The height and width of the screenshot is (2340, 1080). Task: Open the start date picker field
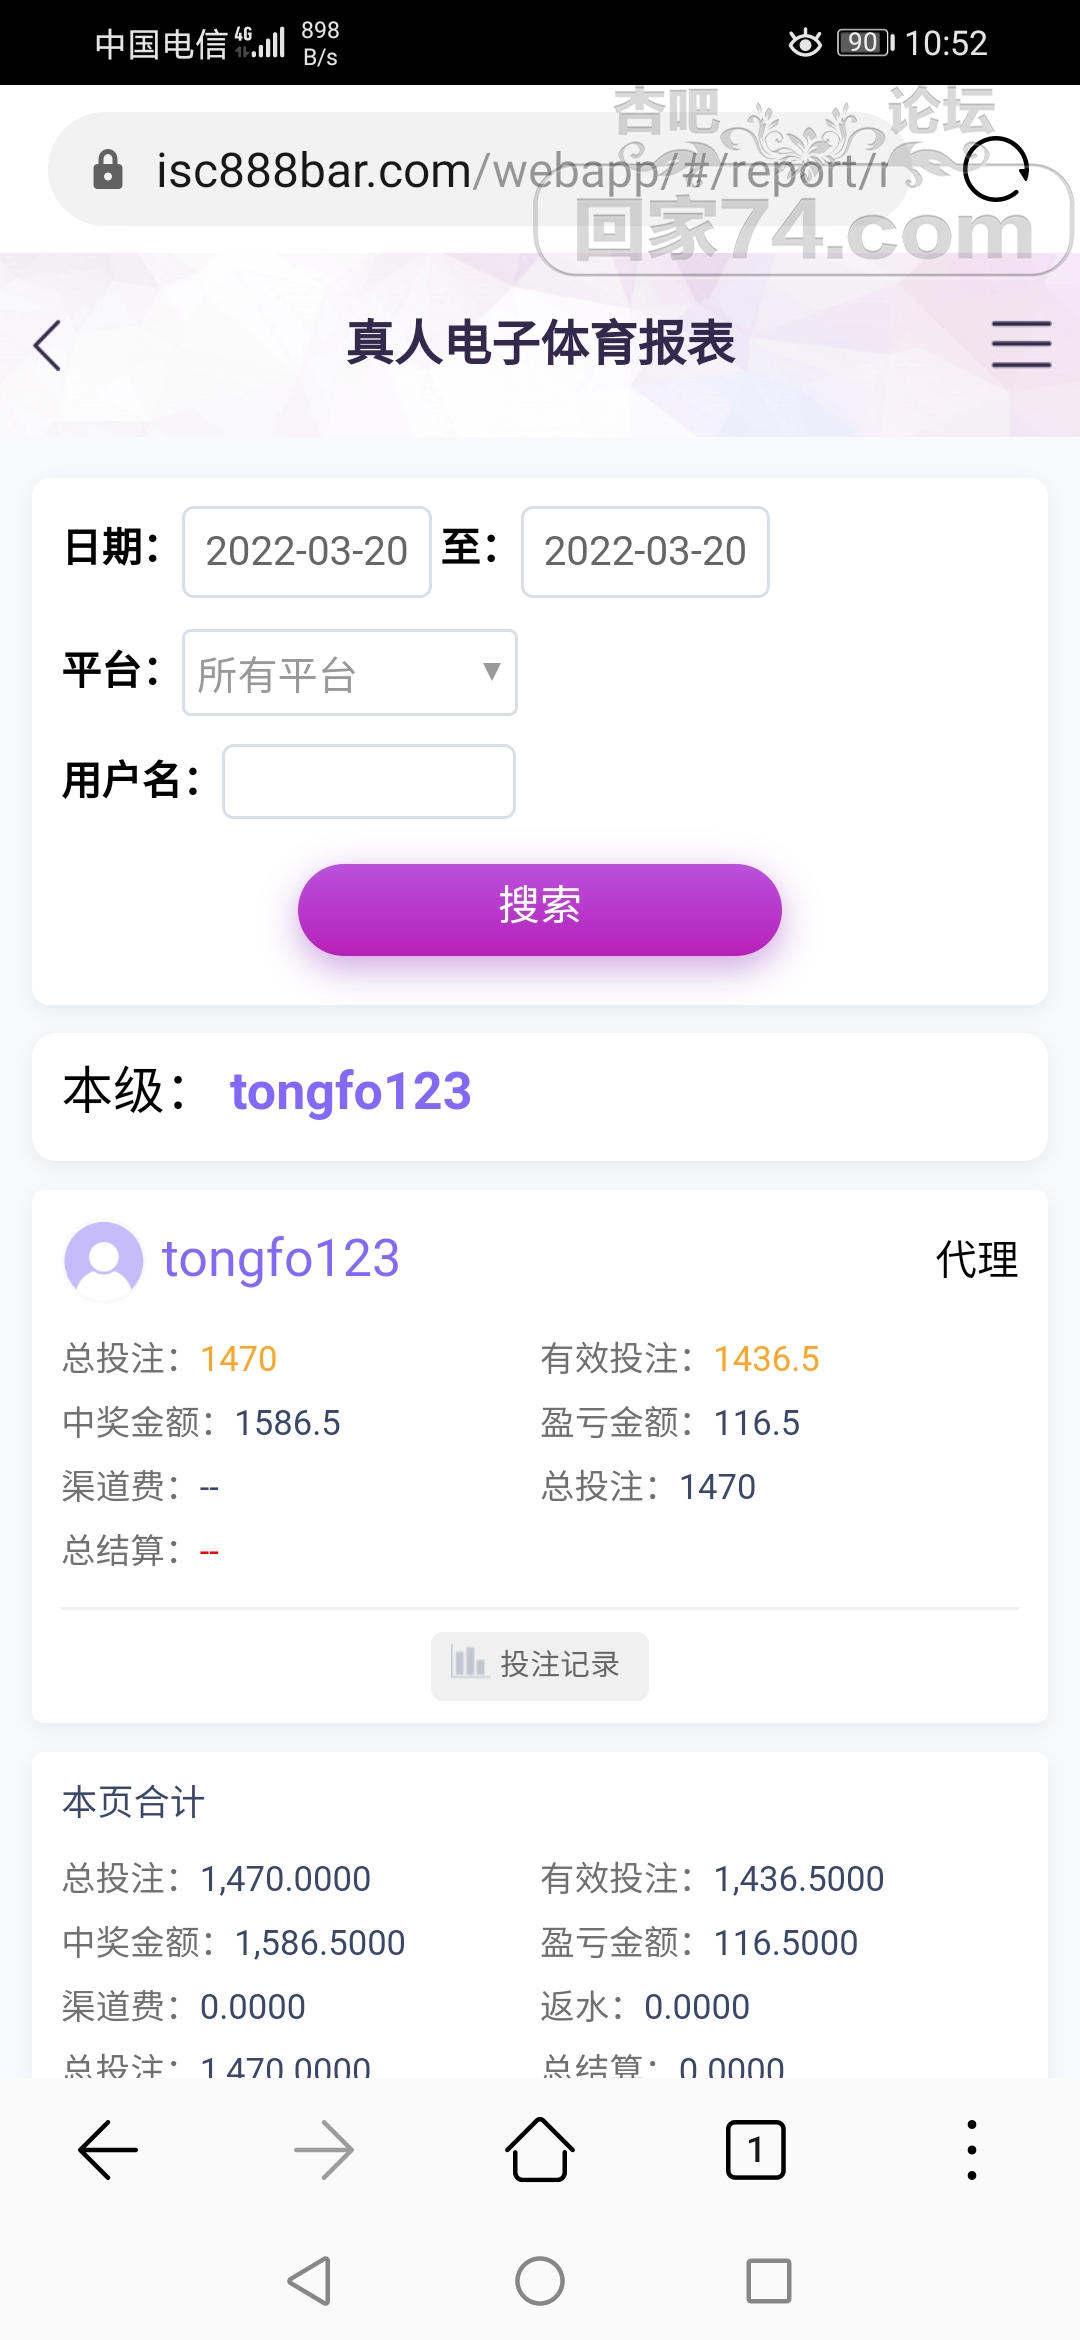coord(307,552)
